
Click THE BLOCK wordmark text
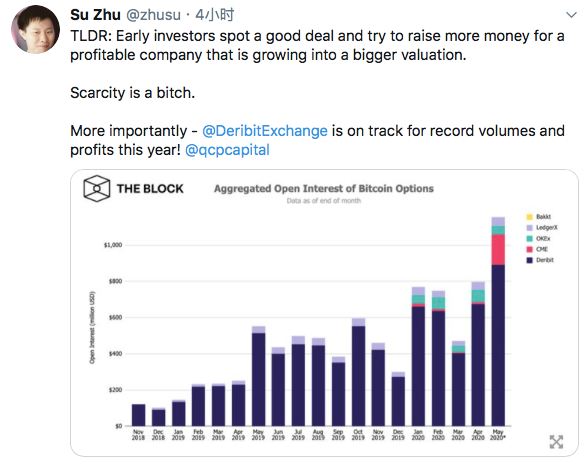point(150,189)
